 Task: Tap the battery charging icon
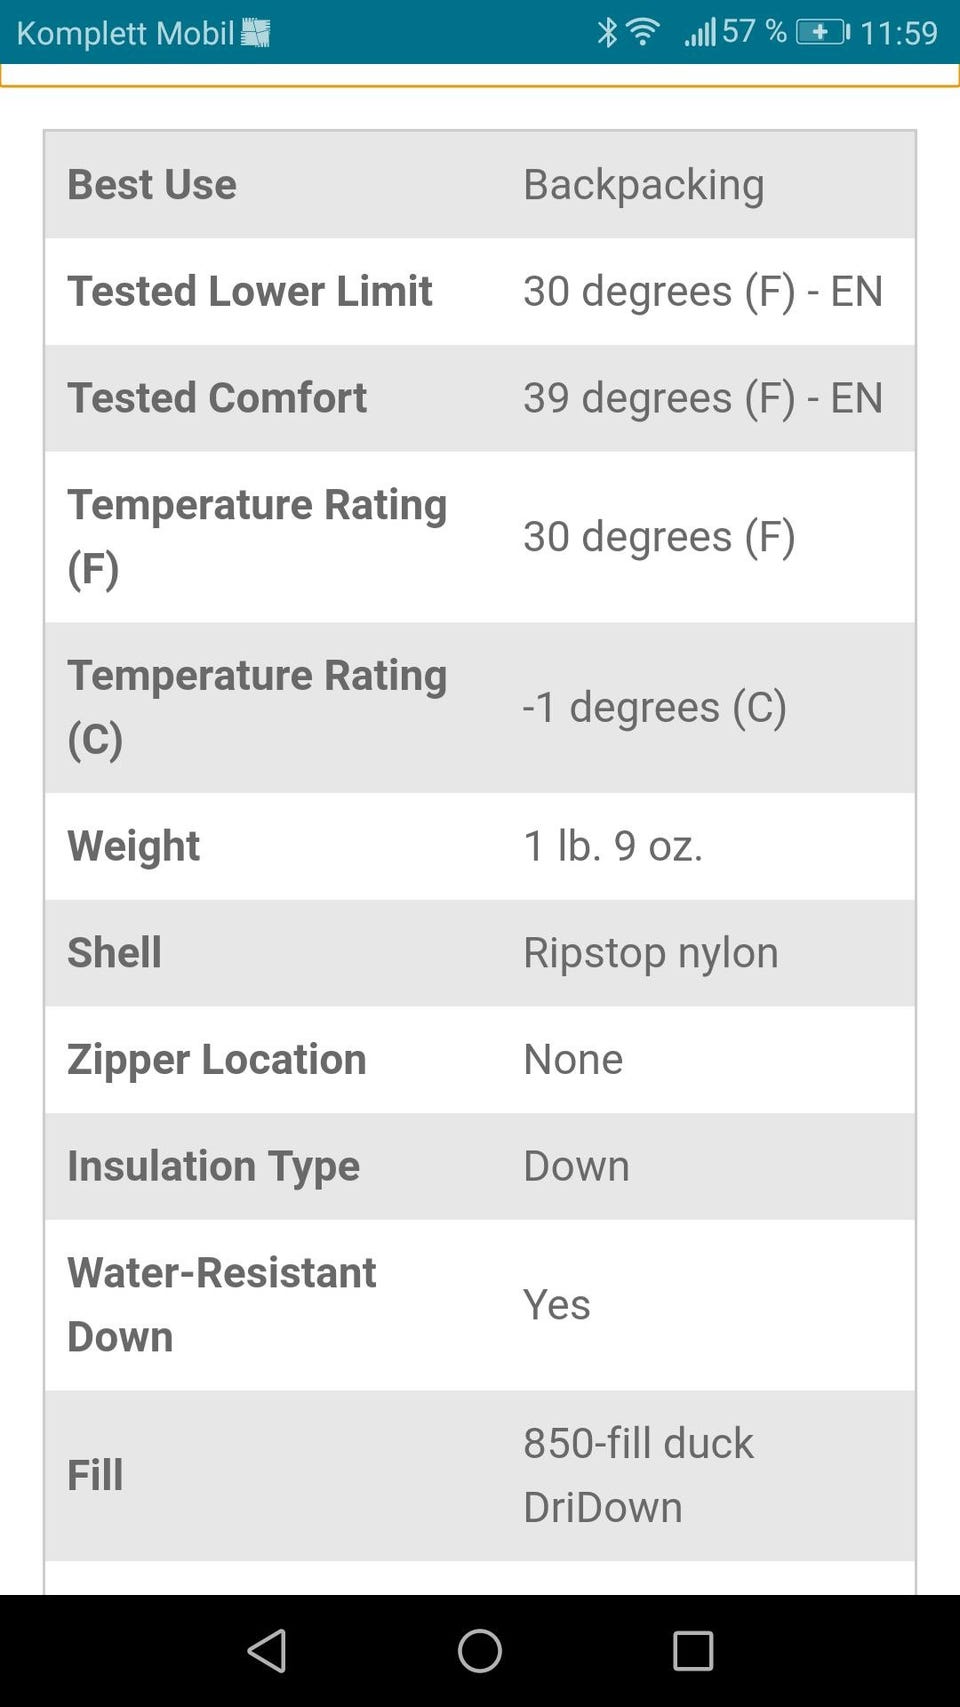[822, 32]
